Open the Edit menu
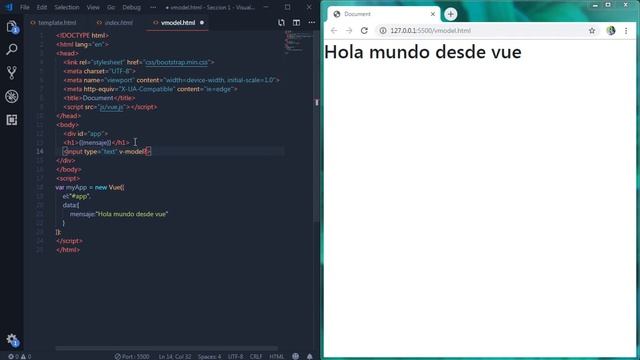The image size is (640, 360). (x=42, y=7)
